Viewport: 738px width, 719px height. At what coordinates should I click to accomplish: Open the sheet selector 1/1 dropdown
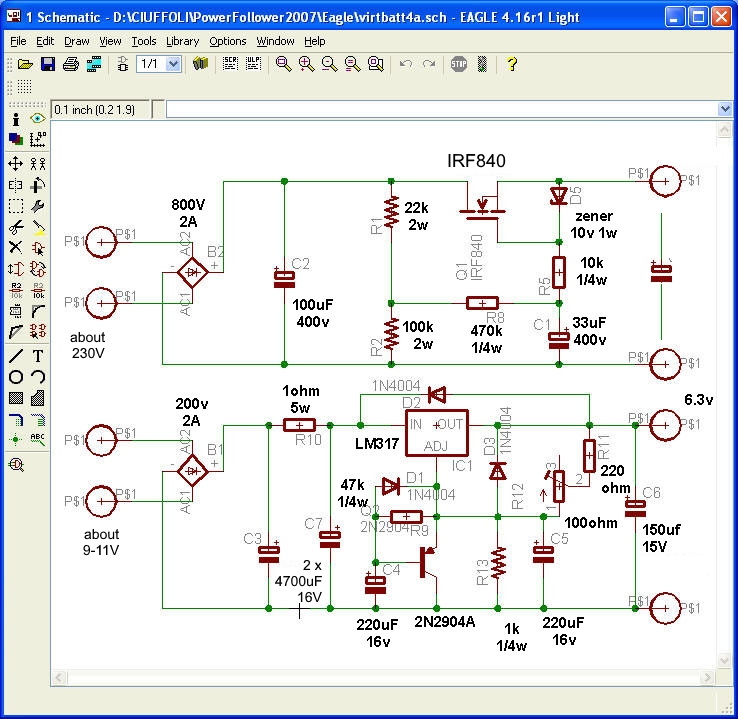click(172, 64)
